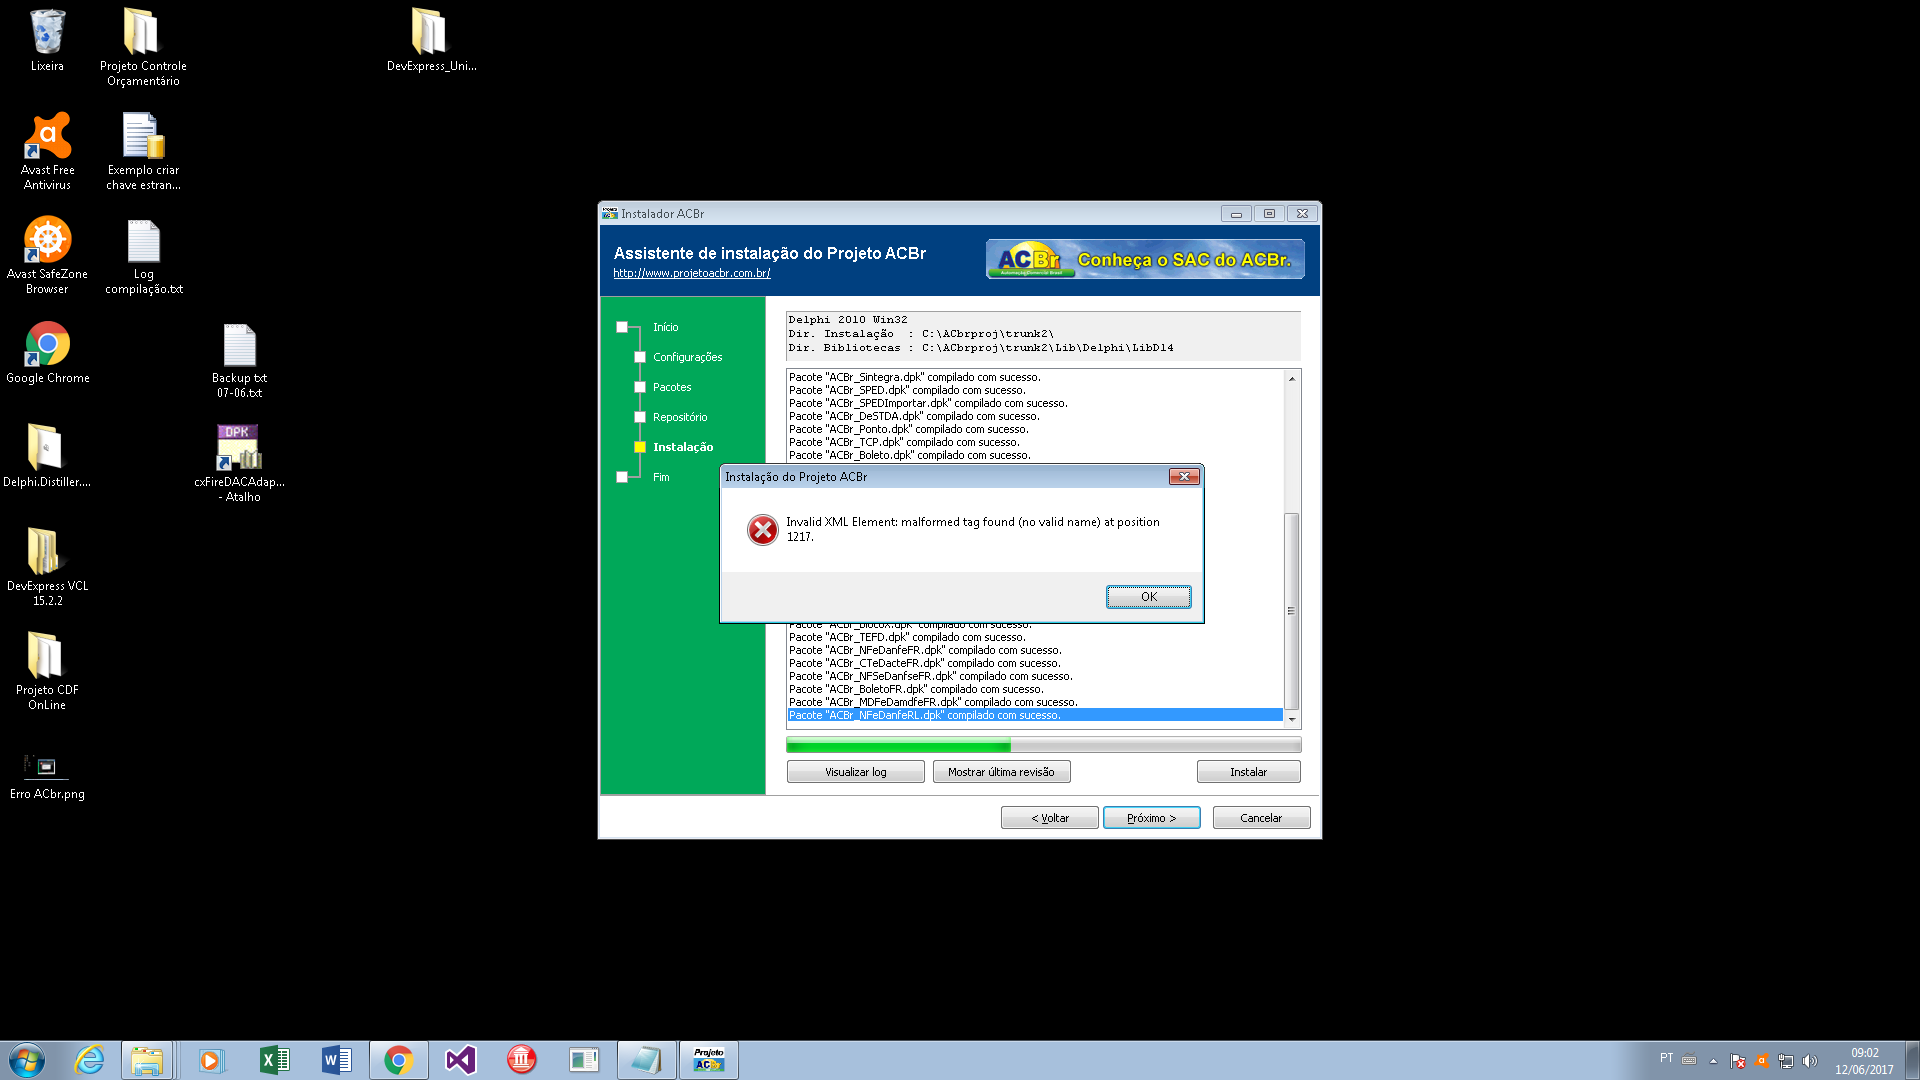This screenshot has height=1080, width=1920.
Task: Open Internet Explorer from taskbar
Action: pyautogui.click(x=89, y=1060)
